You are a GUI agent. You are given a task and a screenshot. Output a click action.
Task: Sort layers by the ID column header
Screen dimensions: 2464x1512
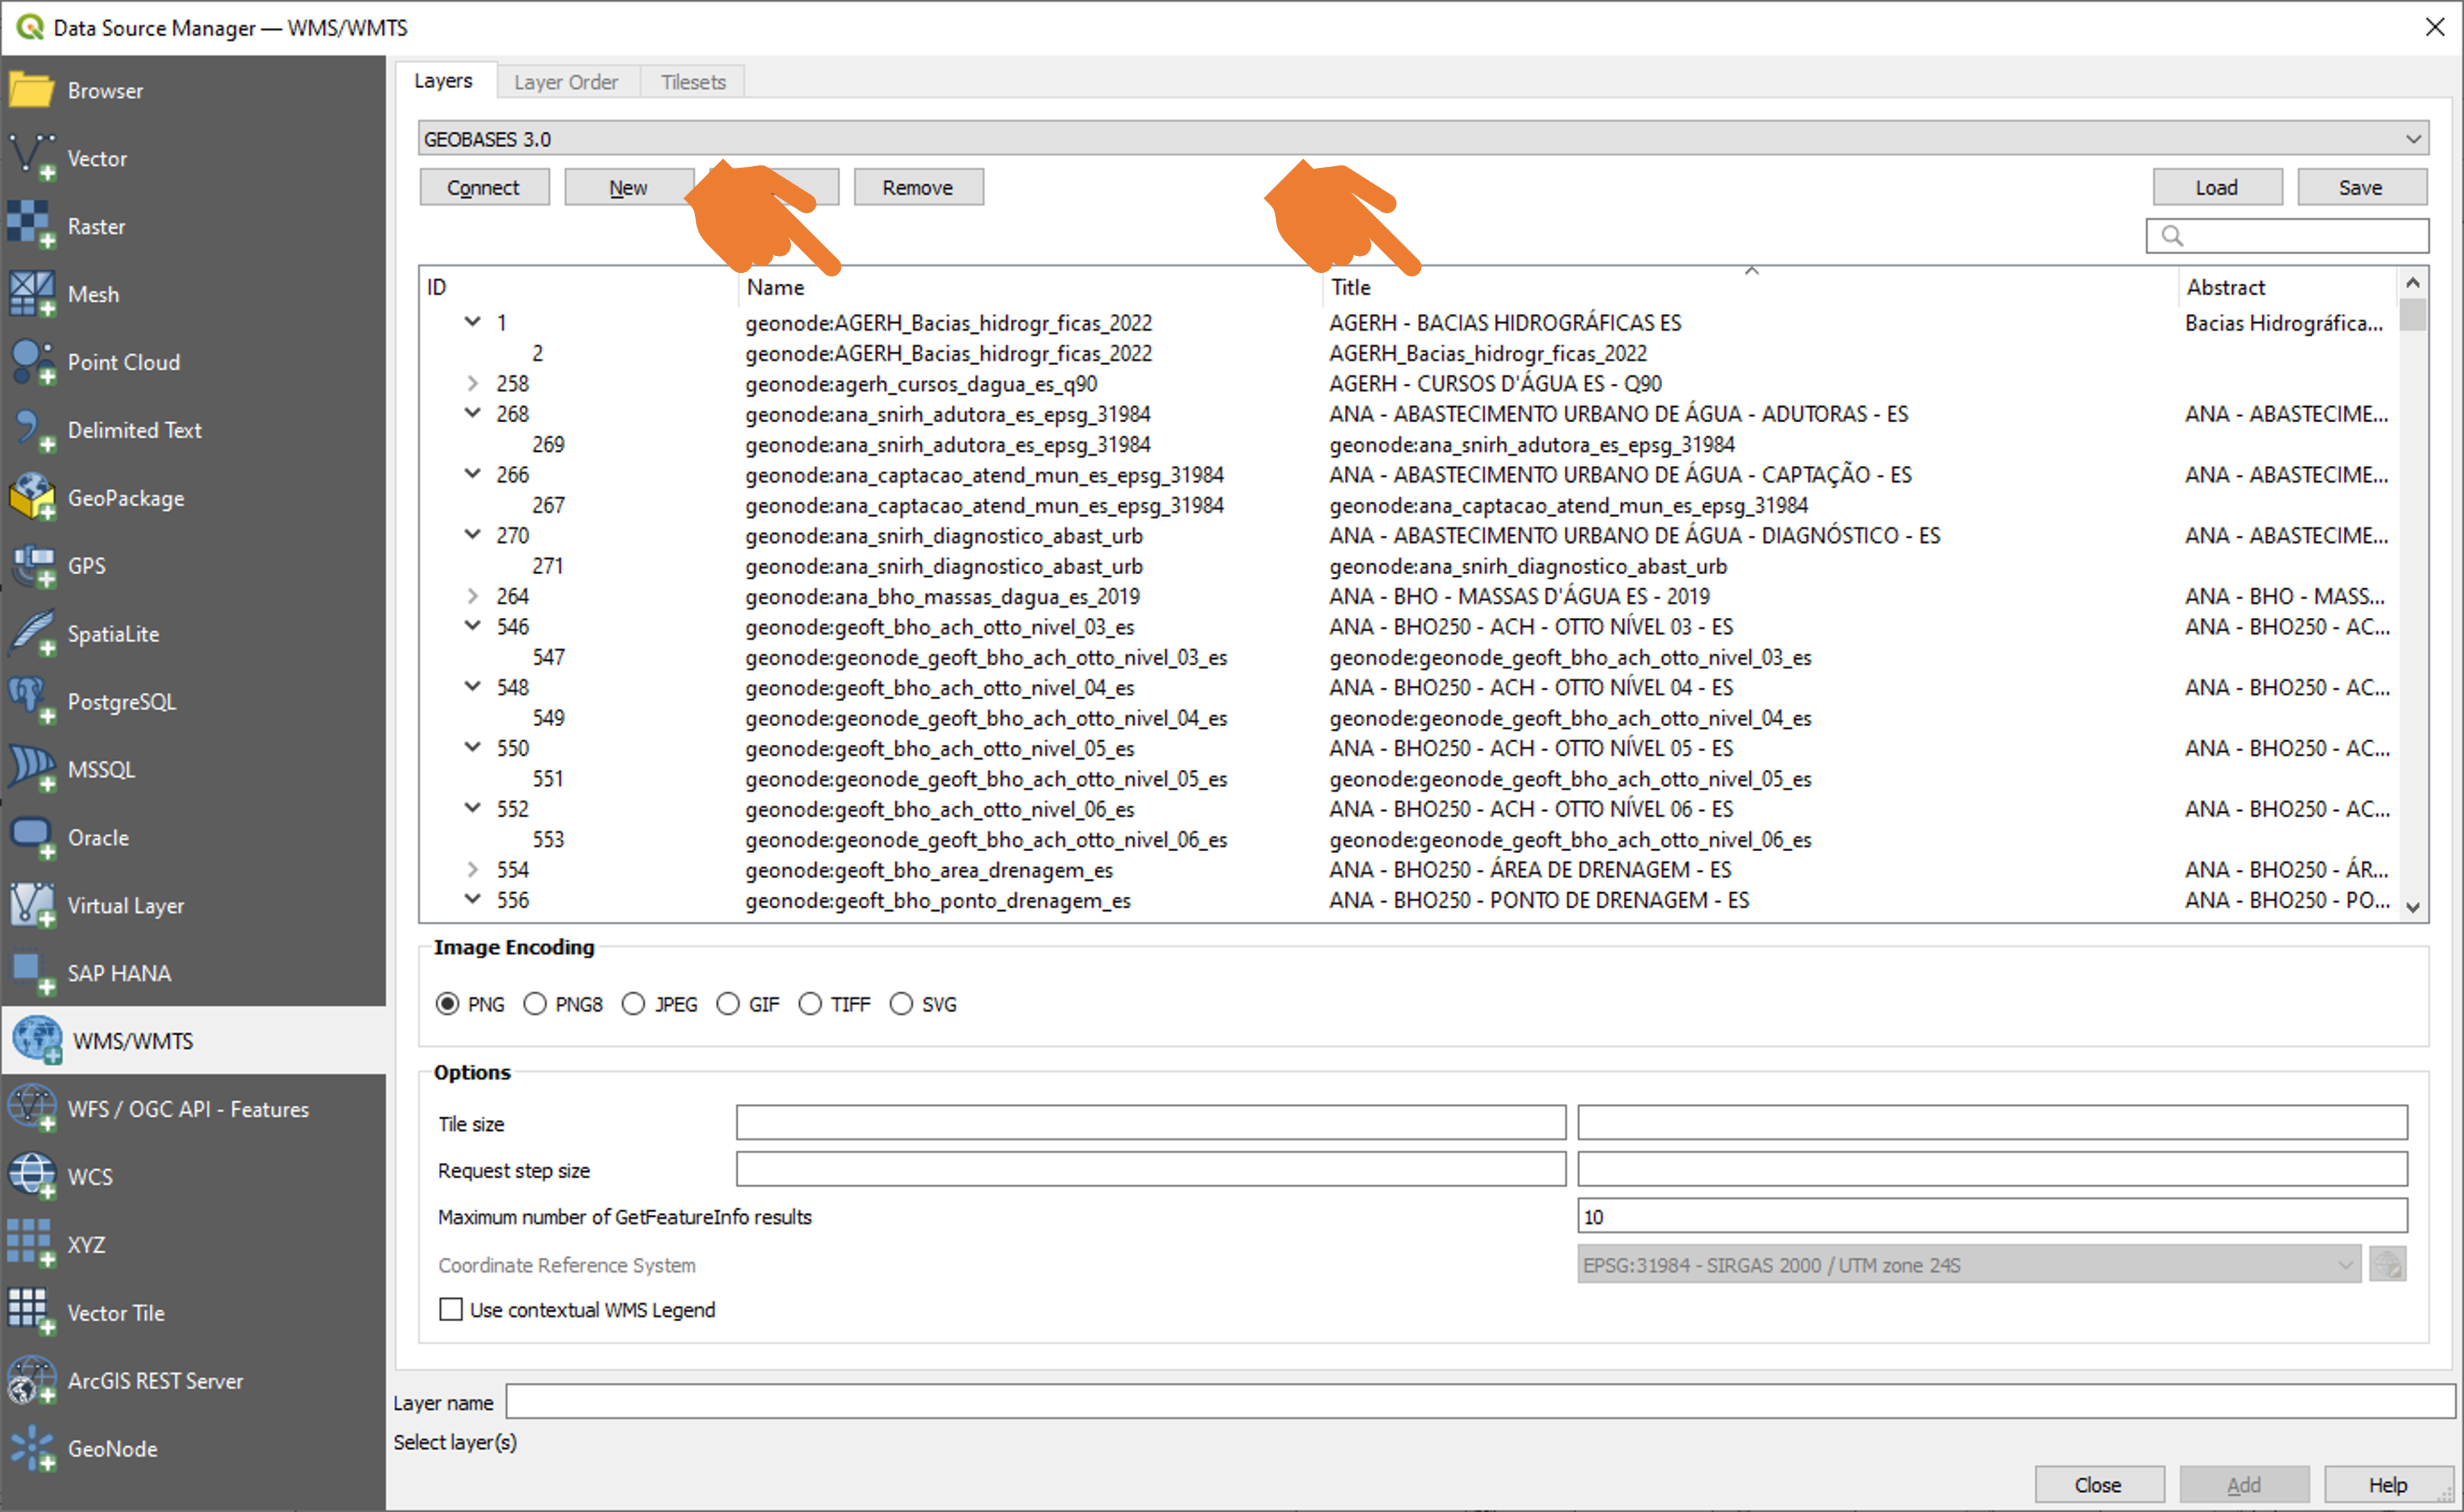[578, 287]
